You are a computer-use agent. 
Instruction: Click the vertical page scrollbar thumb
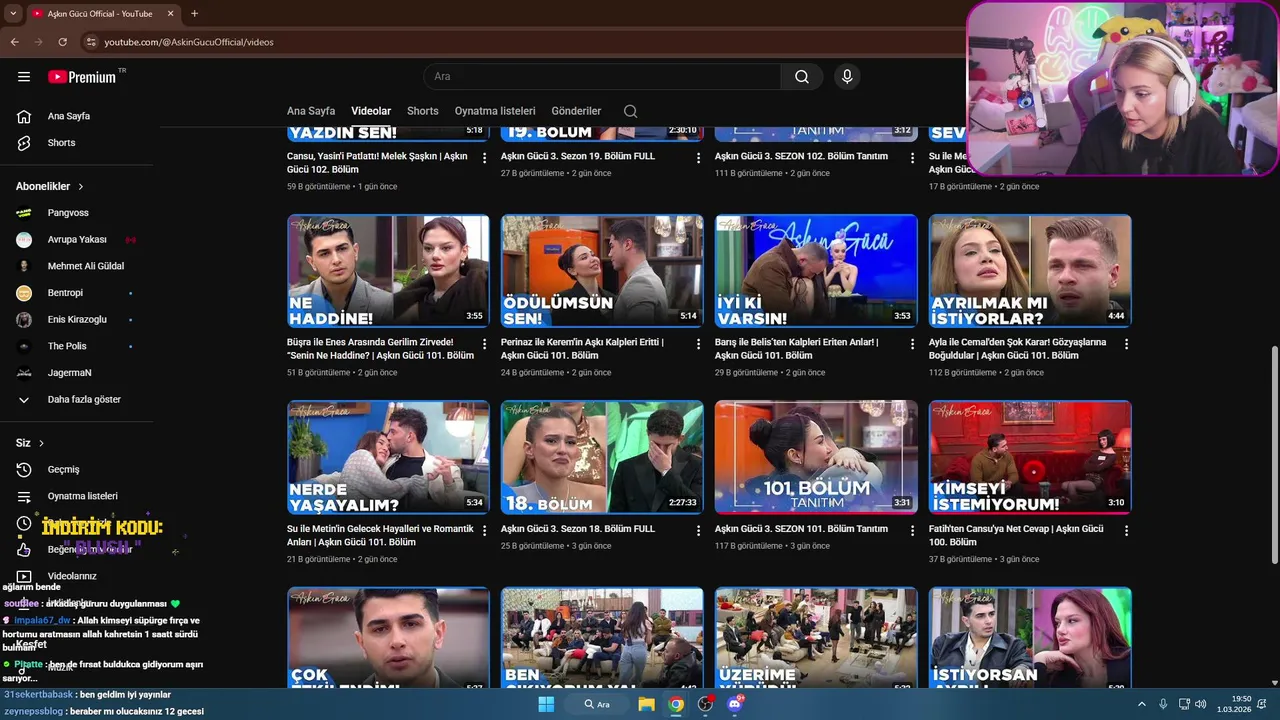(x=1274, y=455)
